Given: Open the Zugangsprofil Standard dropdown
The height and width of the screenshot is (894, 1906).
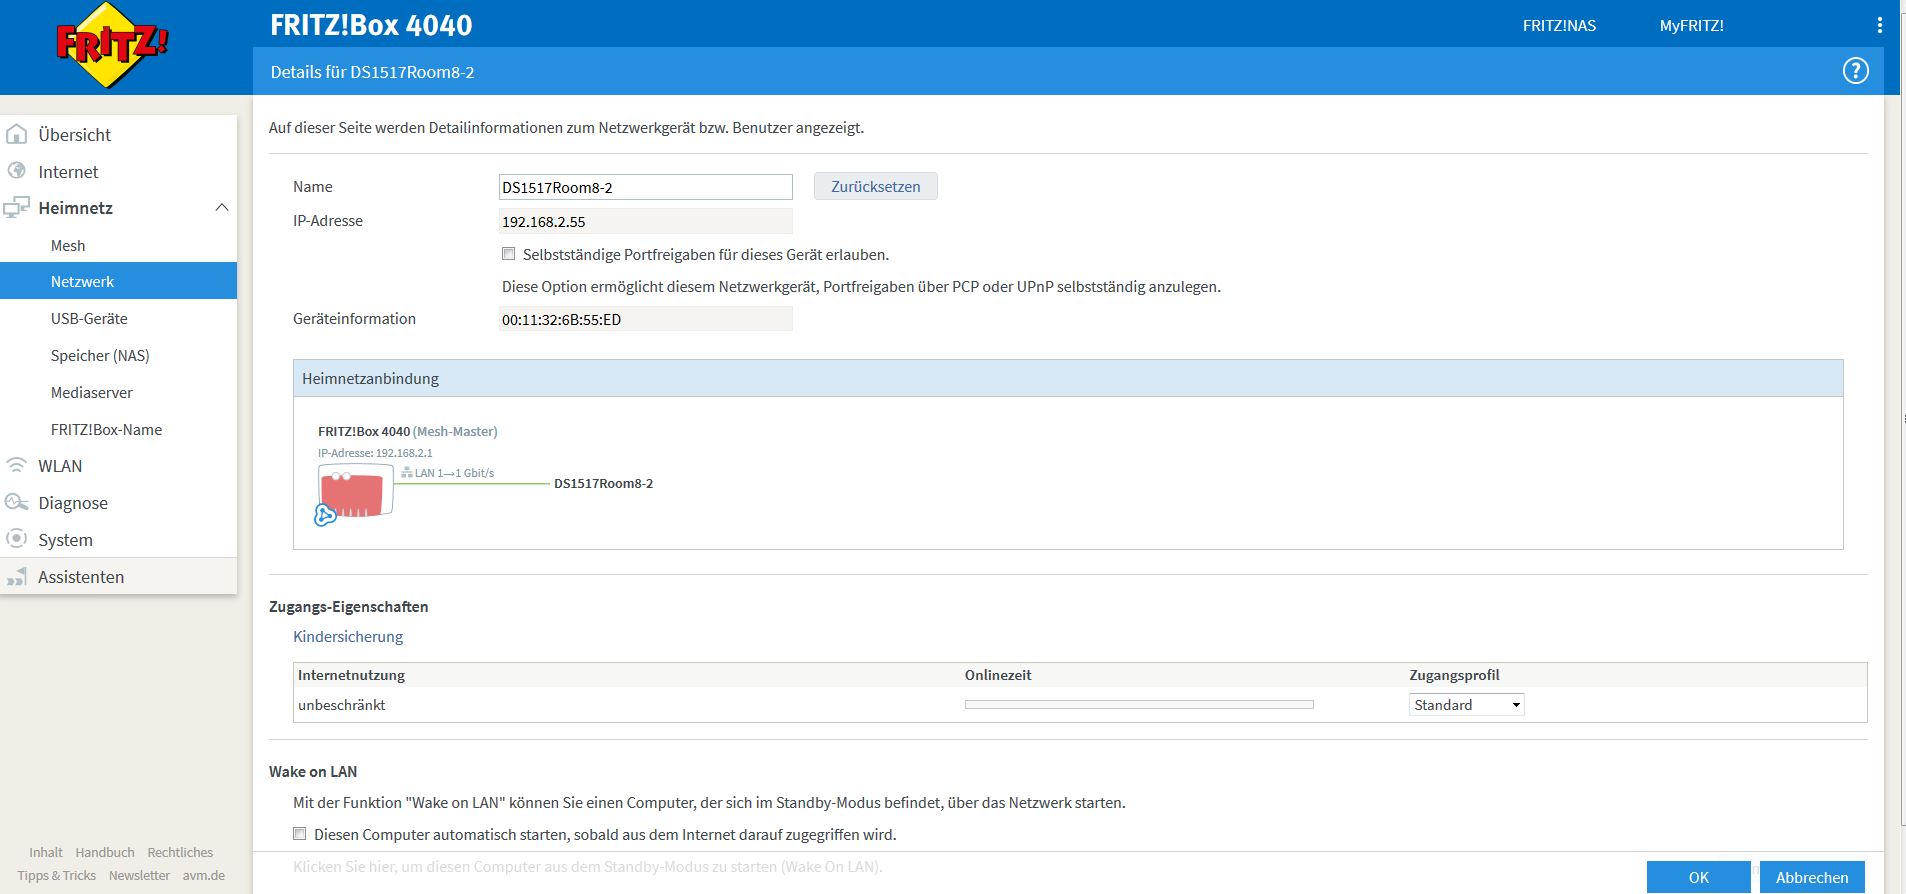Looking at the screenshot, I should (1467, 705).
